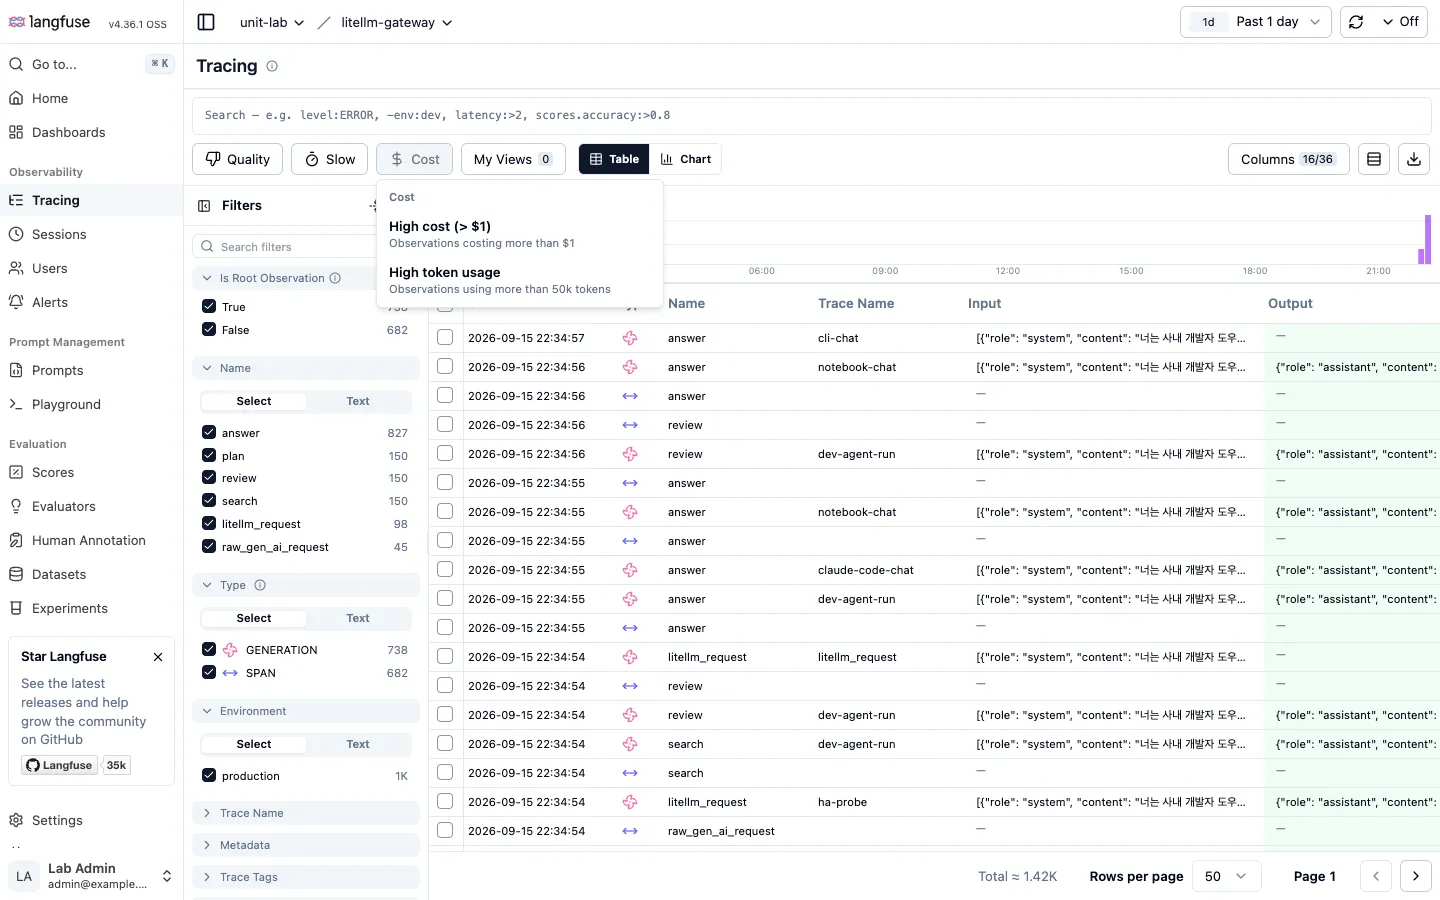The image size is (1440, 900).
Task: Uncheck the 'search' name filter checkbox
Action: pyautogui.click(x=209, y=500)
